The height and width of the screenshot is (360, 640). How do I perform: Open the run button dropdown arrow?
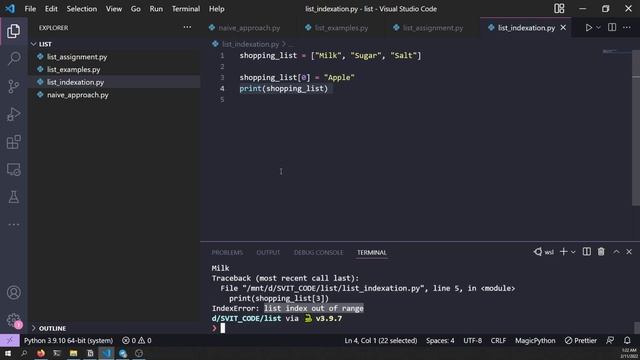[x=598, y=28]
